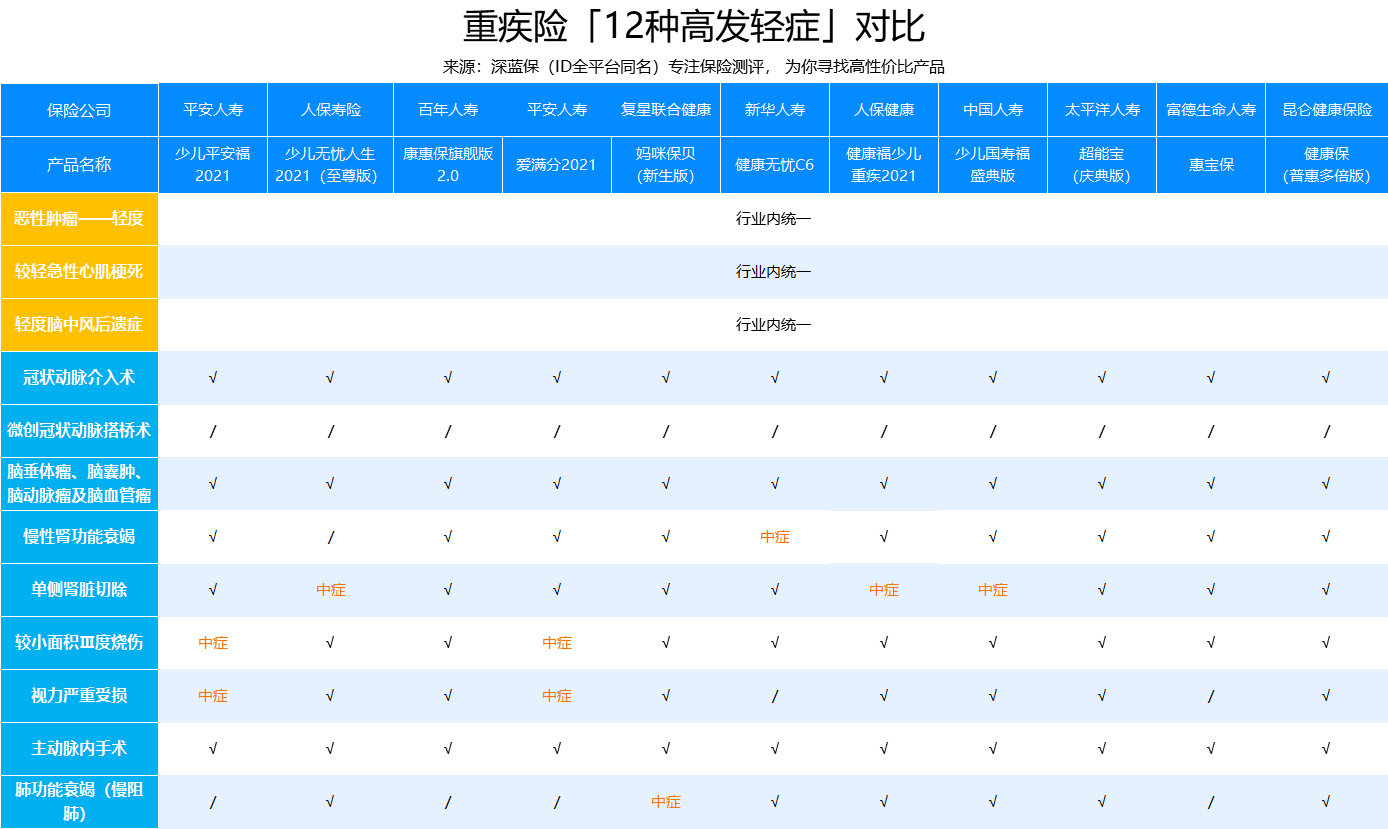Screen dimensions: 1388x829
Task: Click the row label 较小面积Ⅲ度烧伤
Action: pyautogui.click(x=79, y=643)
